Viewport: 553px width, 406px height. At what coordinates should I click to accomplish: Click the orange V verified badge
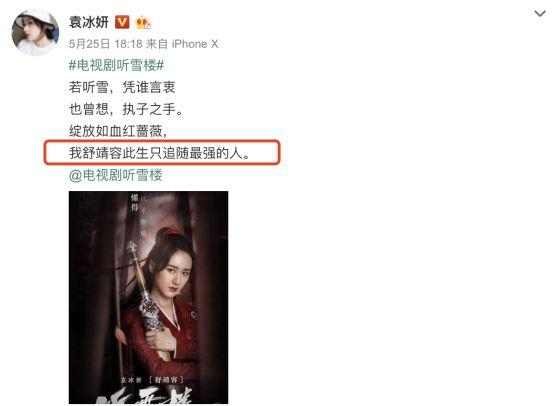(122, 23)
